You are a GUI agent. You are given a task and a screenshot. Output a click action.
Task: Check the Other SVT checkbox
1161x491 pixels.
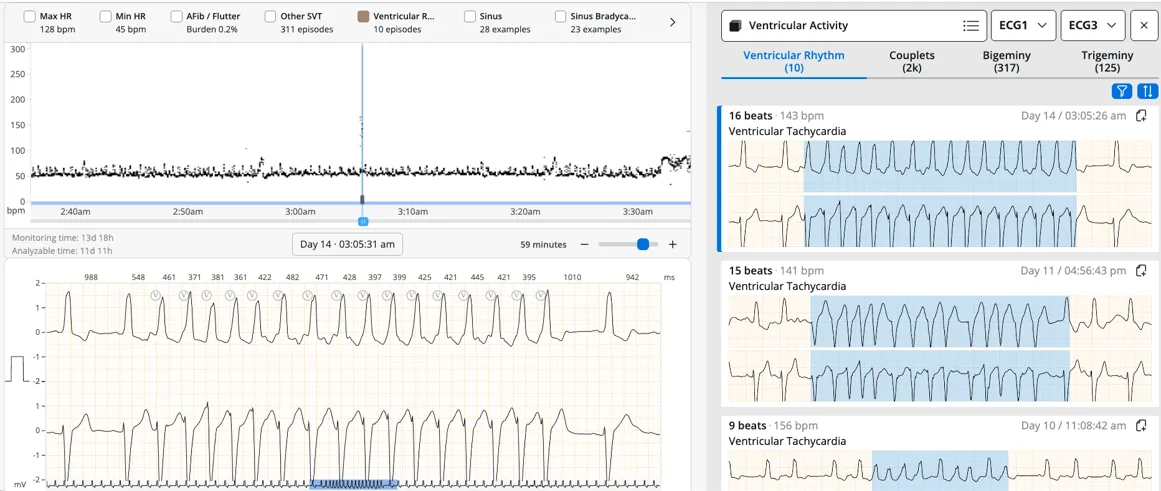click(x=270, y=16)
